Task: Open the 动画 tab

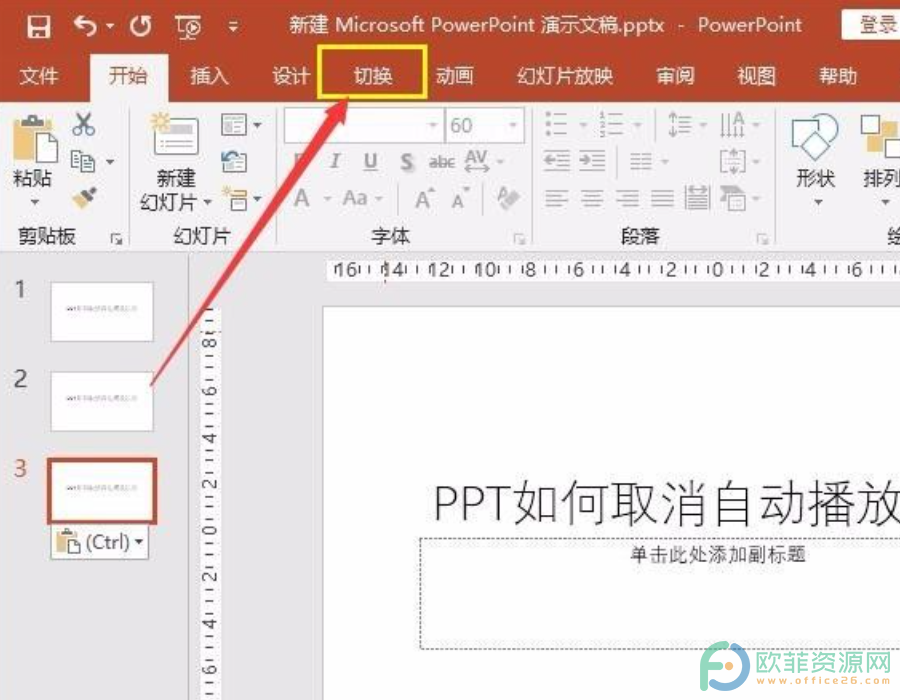Action: (455, 75)
